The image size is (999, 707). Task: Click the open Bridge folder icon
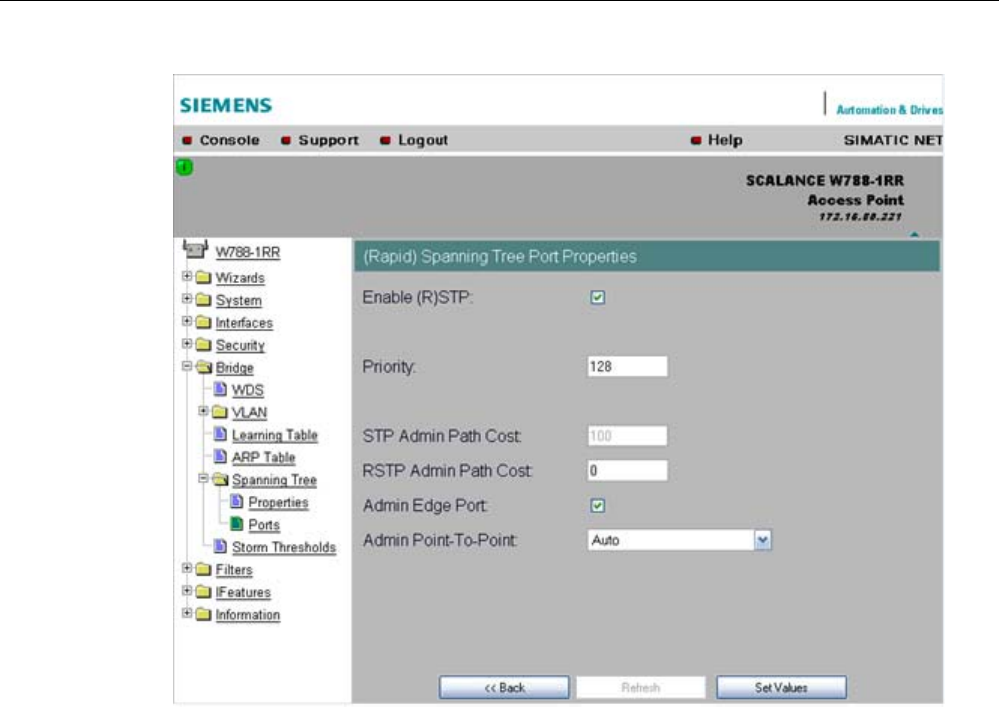click(x=204, y=367)
